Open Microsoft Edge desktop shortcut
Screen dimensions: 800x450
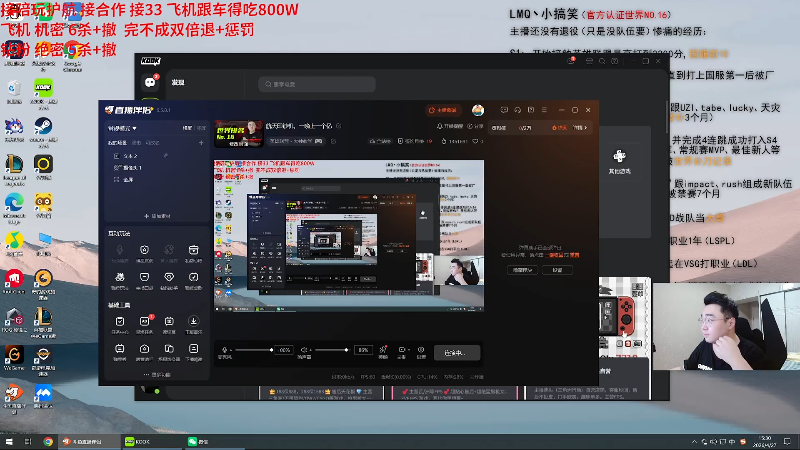tap(14, 208)
